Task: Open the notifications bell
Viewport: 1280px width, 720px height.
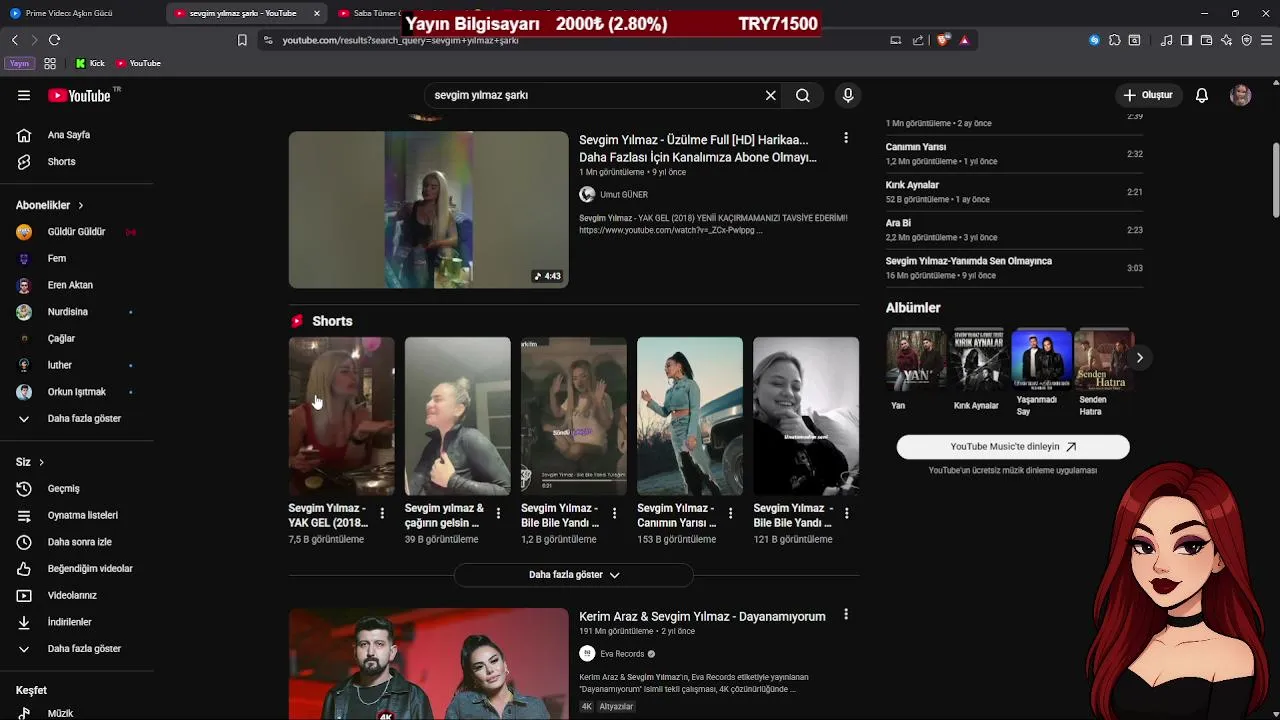Action: pos(1202,95)
